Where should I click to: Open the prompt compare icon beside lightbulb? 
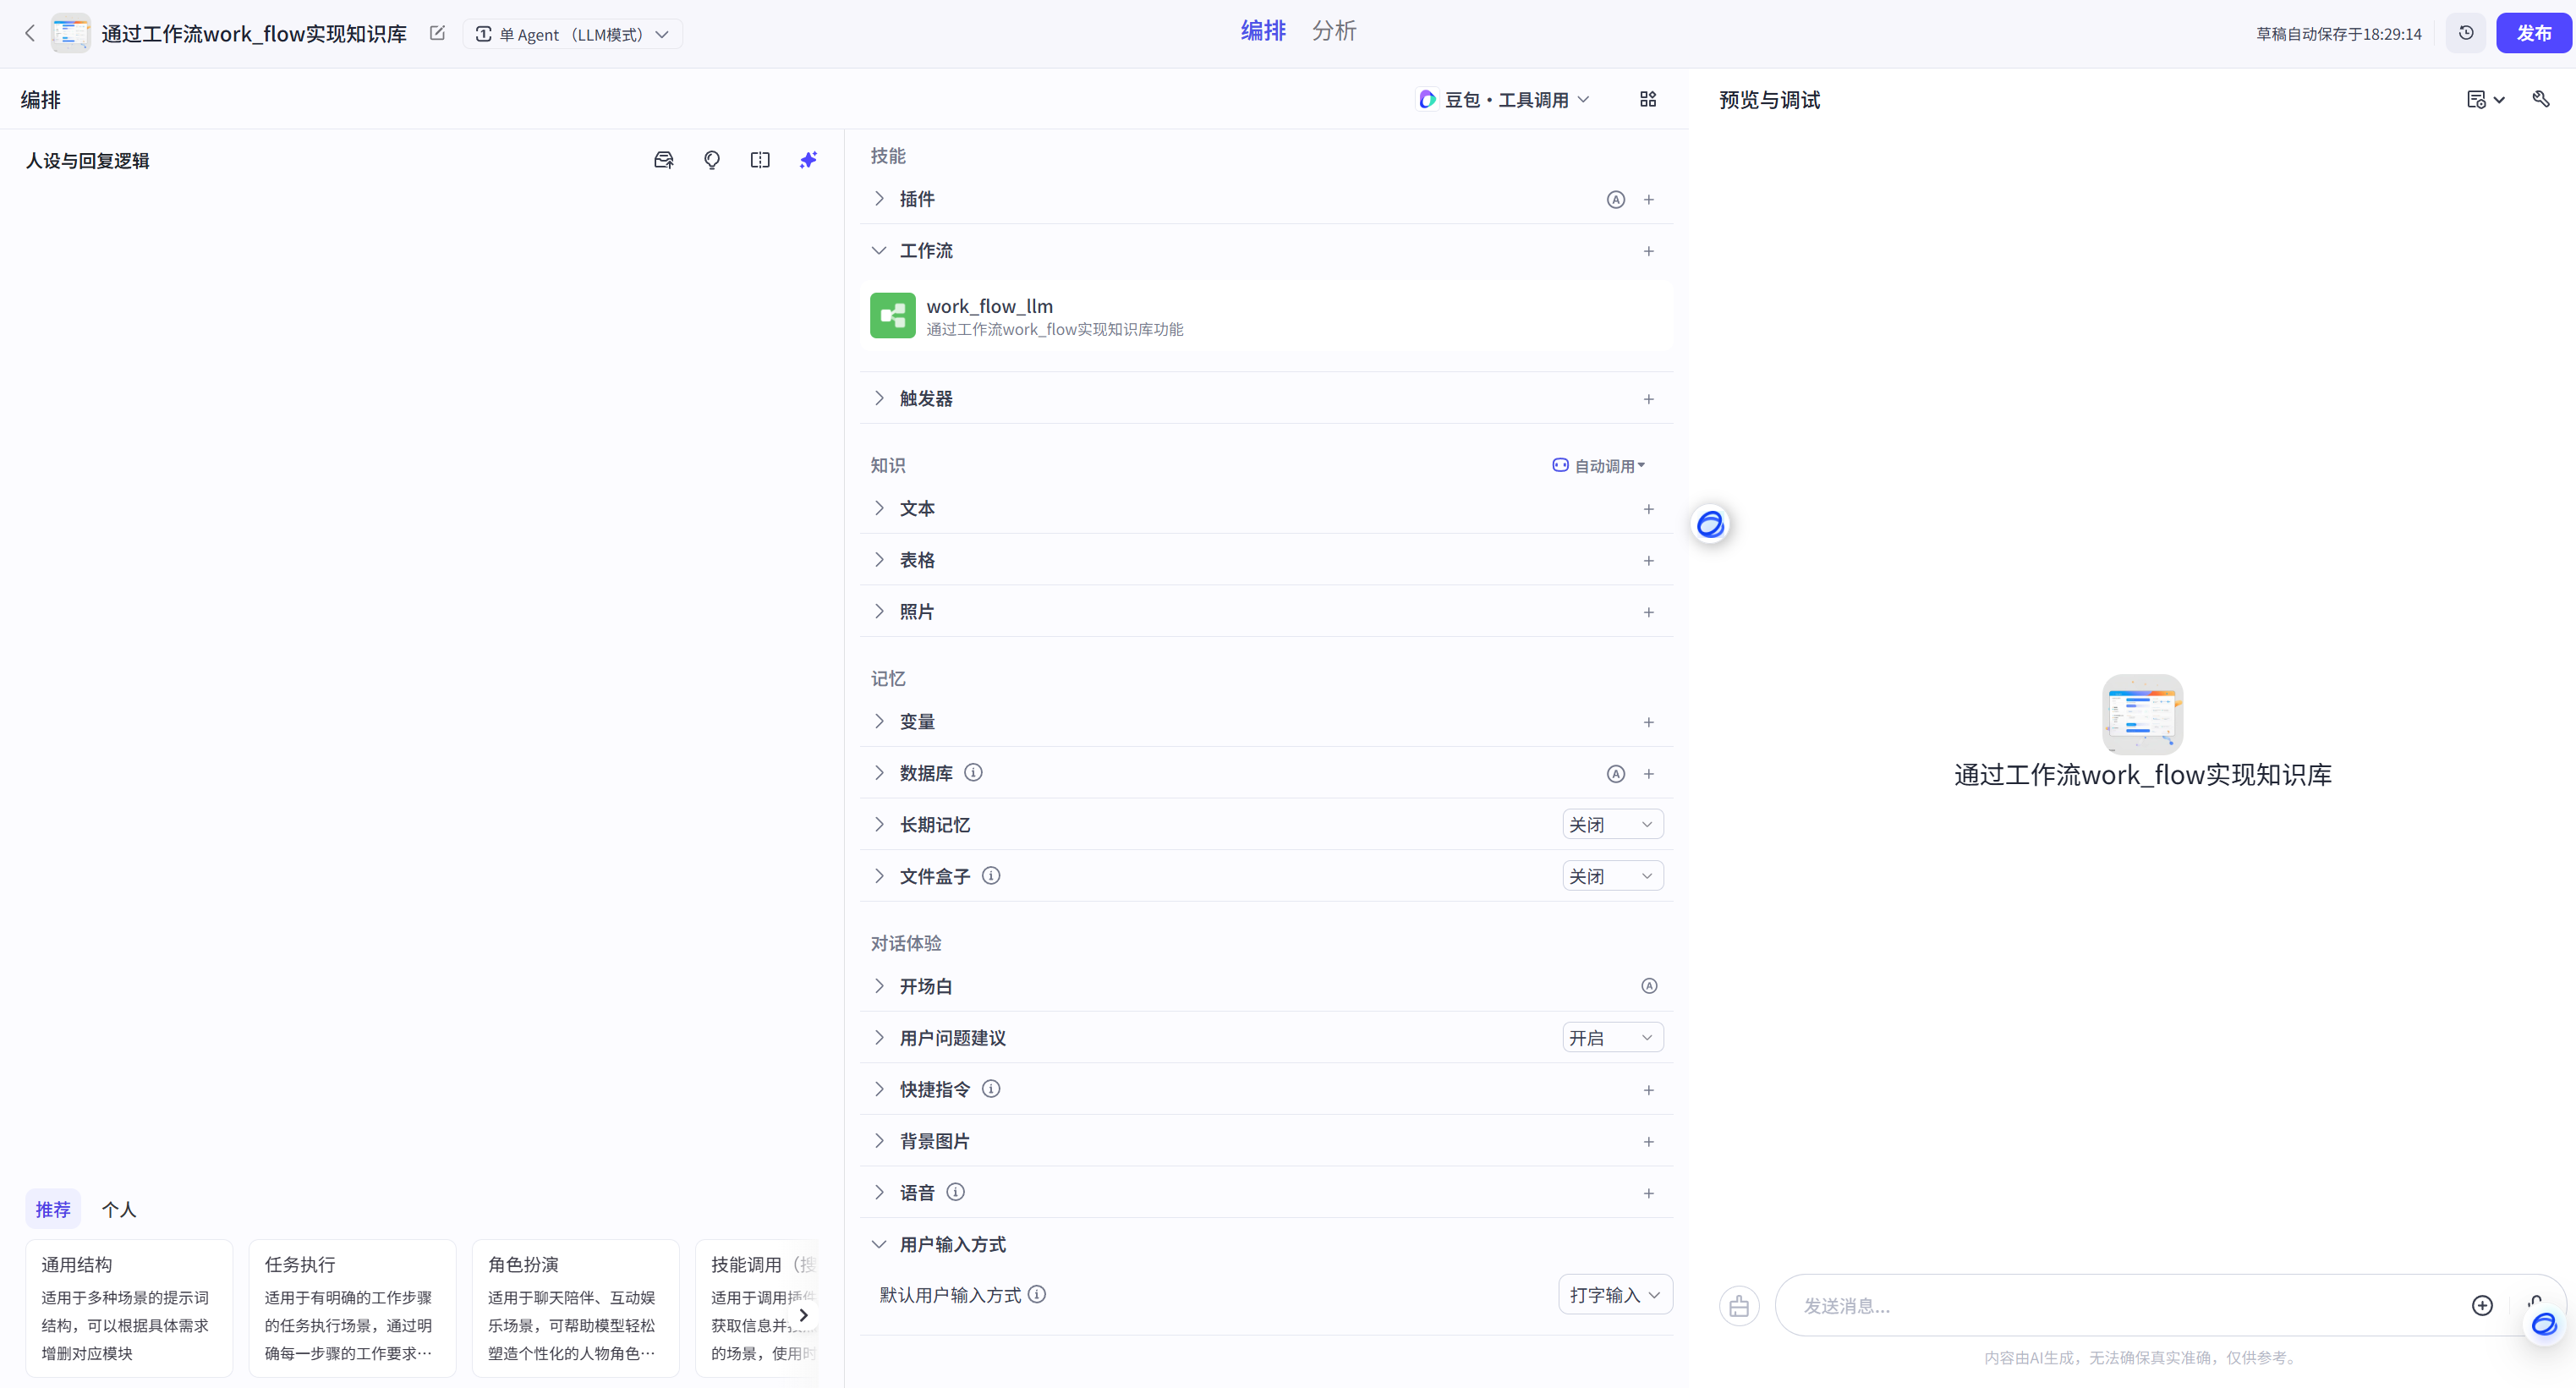pos(760,160)
